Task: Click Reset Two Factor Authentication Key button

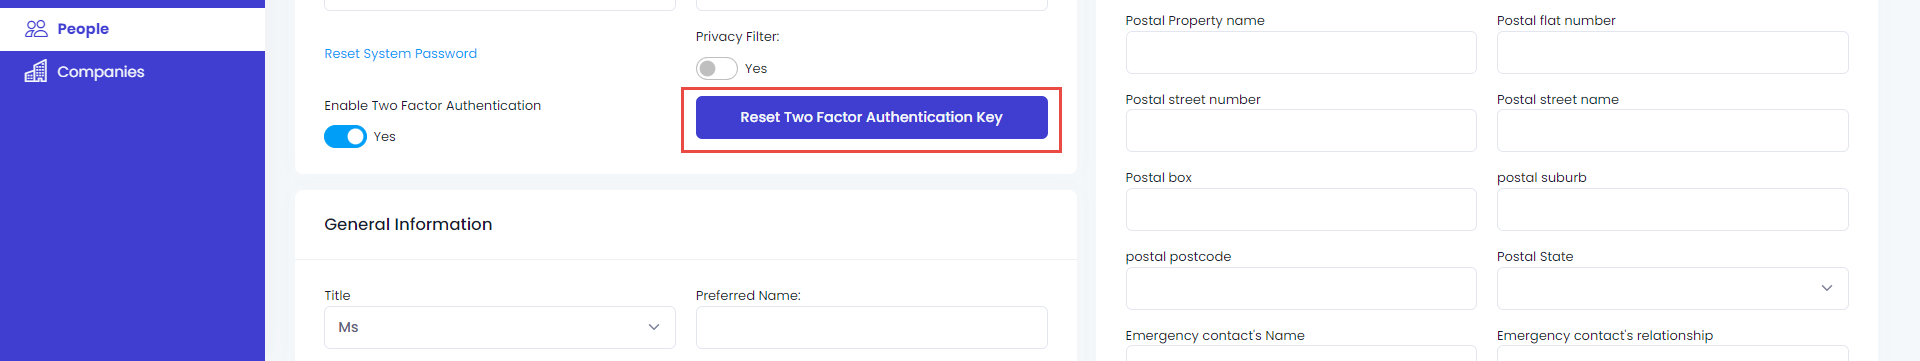Action: [x=871, y=117]
